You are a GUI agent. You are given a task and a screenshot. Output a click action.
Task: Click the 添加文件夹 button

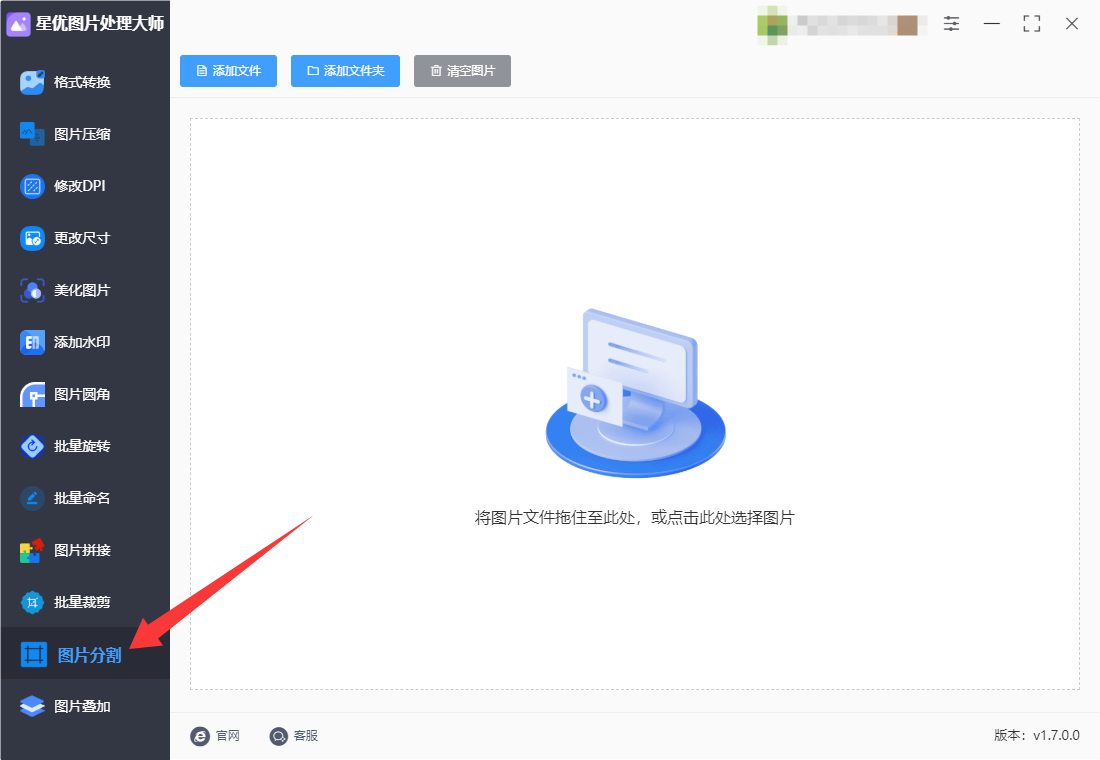345,71
